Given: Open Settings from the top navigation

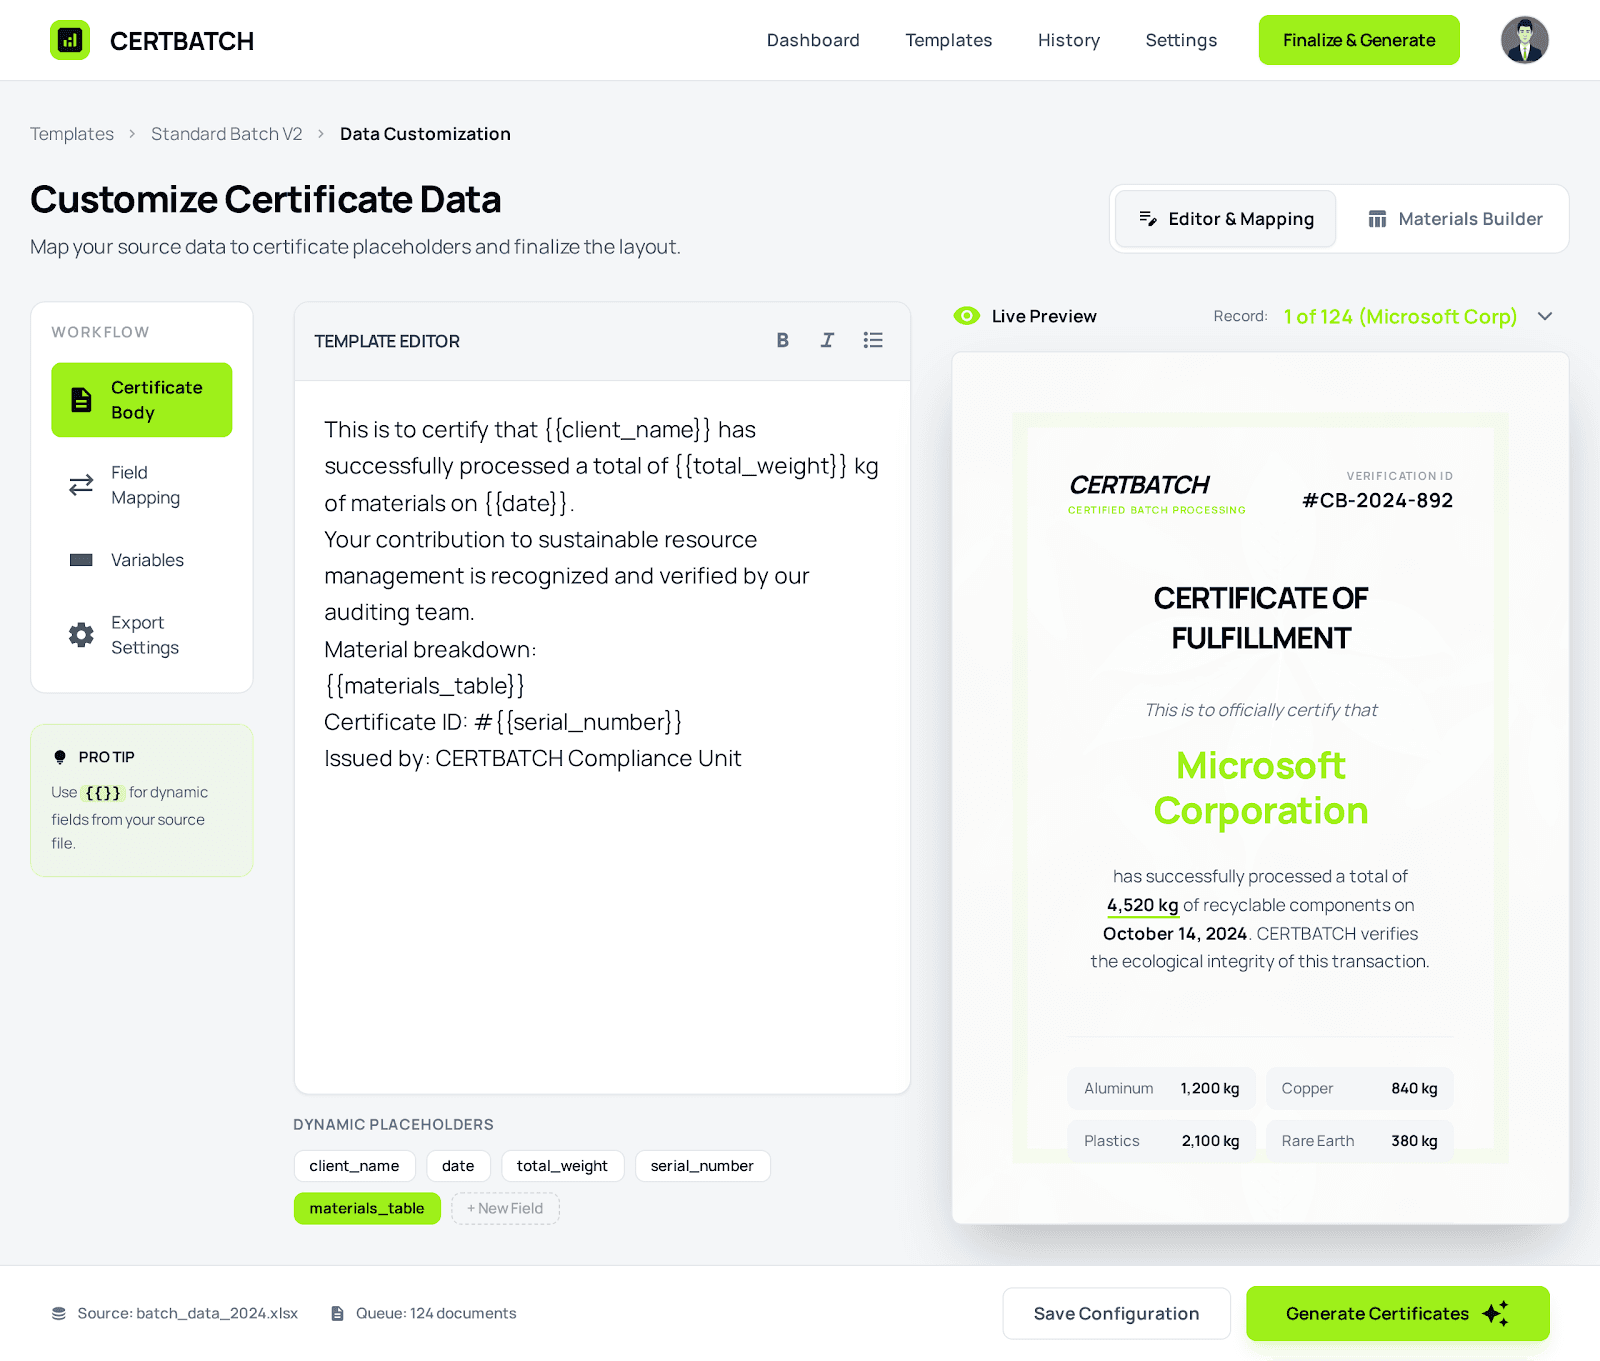Looking at the screenshot, I should [x=1181, y=40].
